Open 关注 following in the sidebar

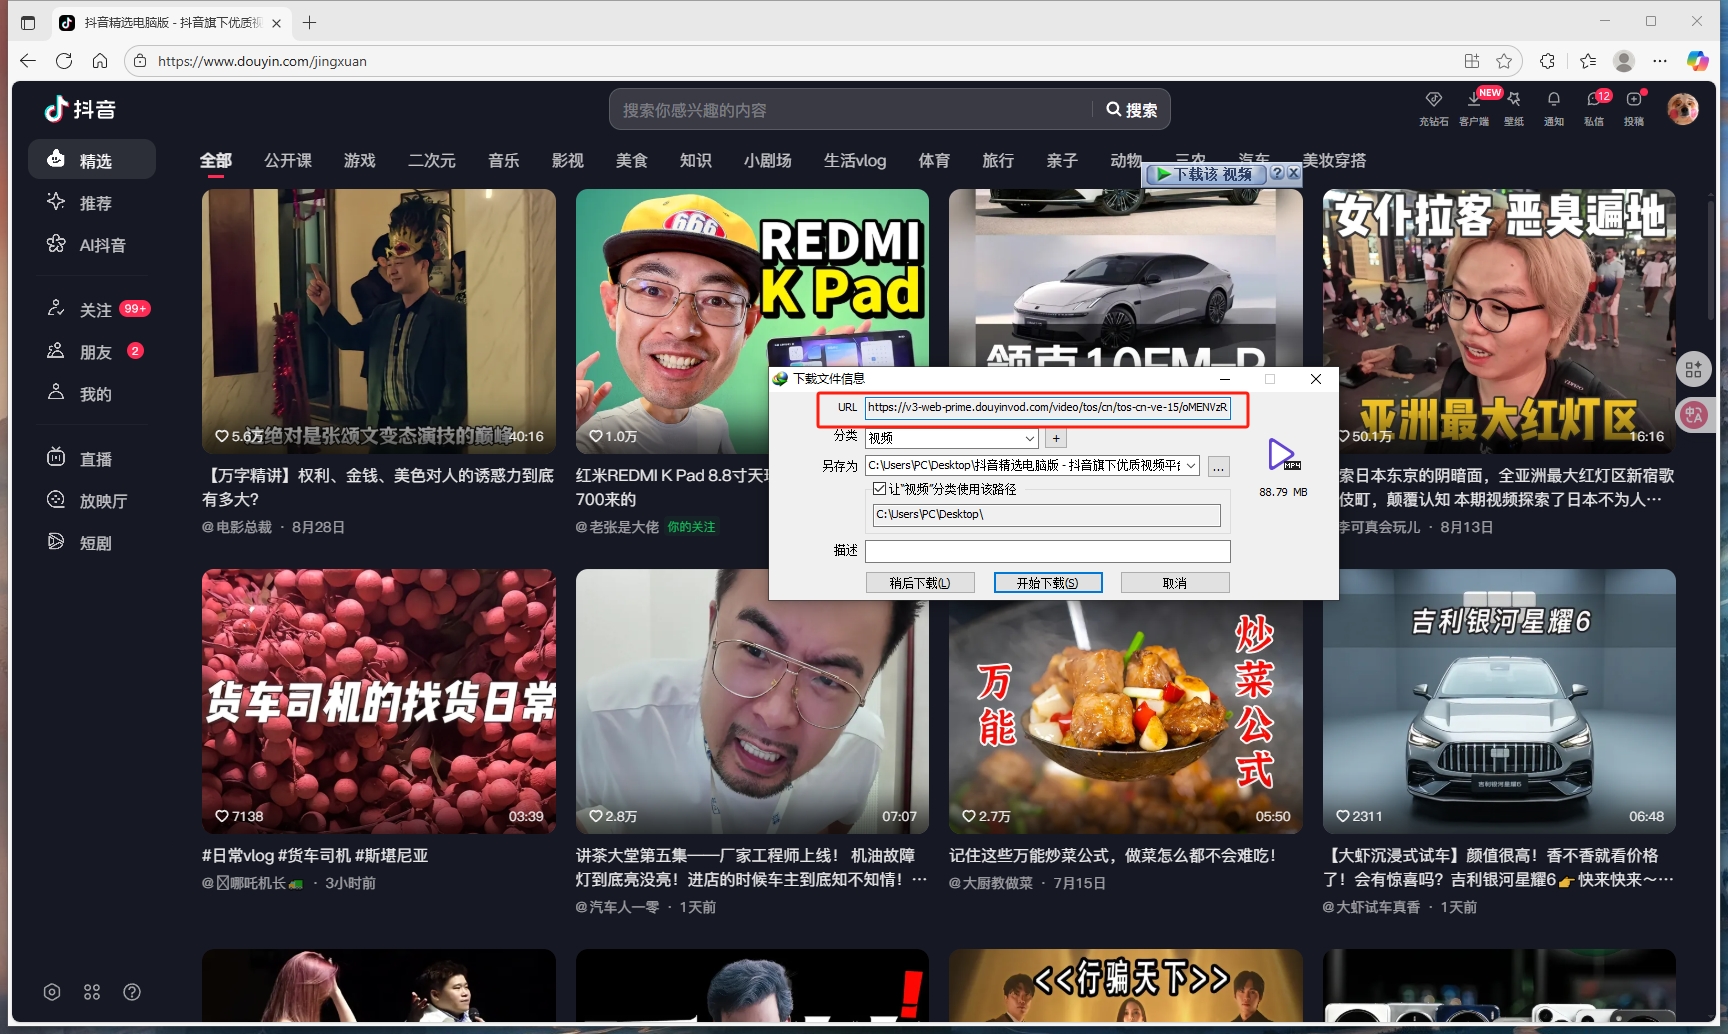(x=92, y=310)
